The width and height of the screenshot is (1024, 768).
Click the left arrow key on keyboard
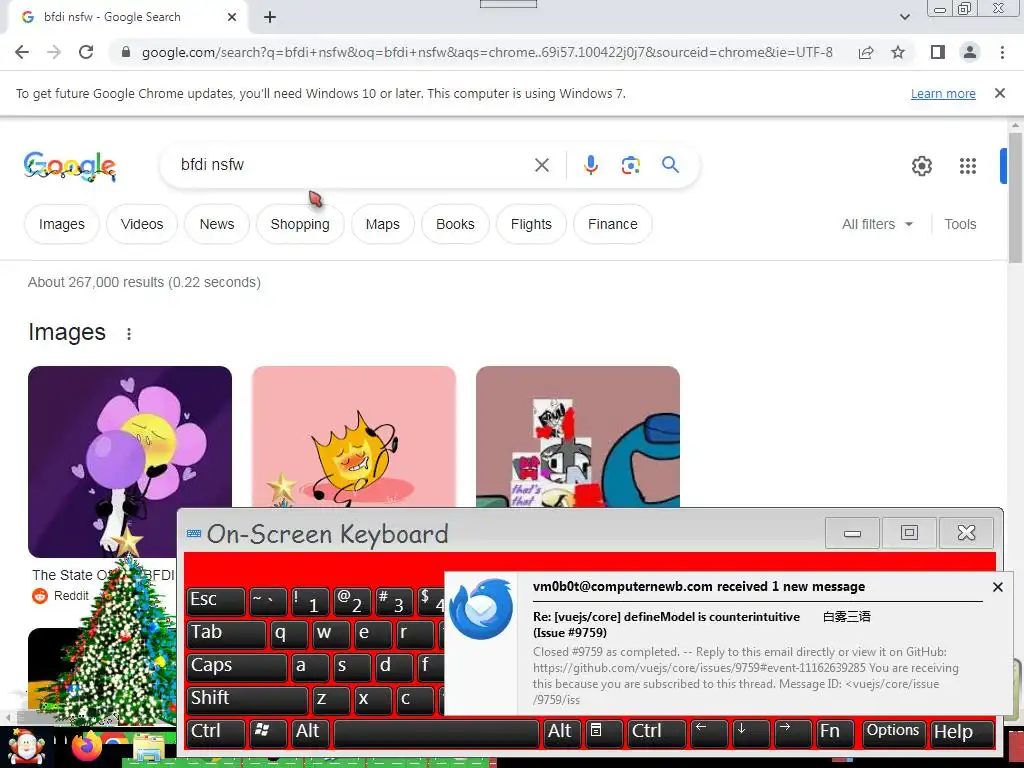tap(708, 732)
